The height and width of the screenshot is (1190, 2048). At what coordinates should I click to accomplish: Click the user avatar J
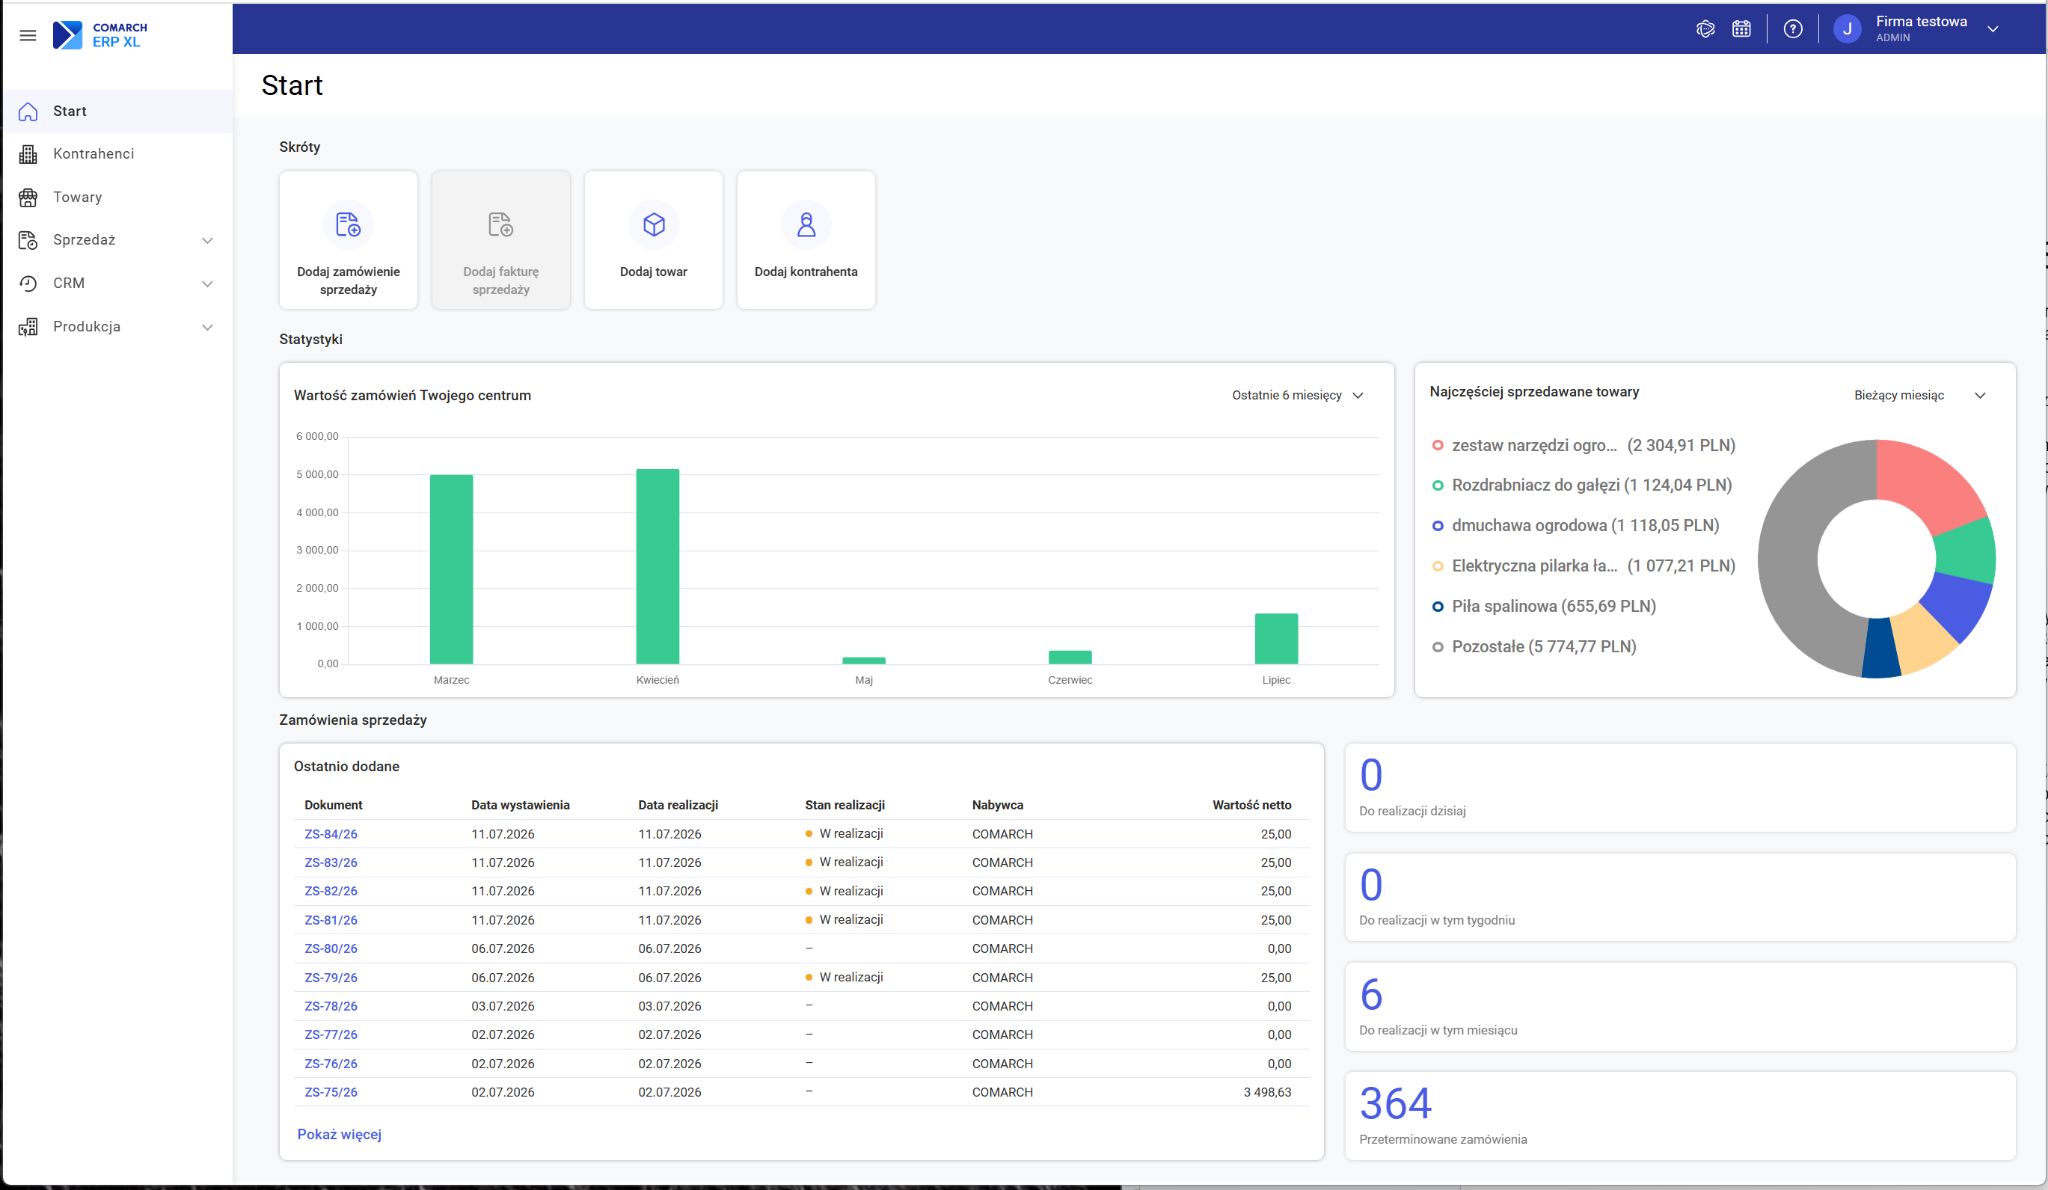pos(1848,29)
